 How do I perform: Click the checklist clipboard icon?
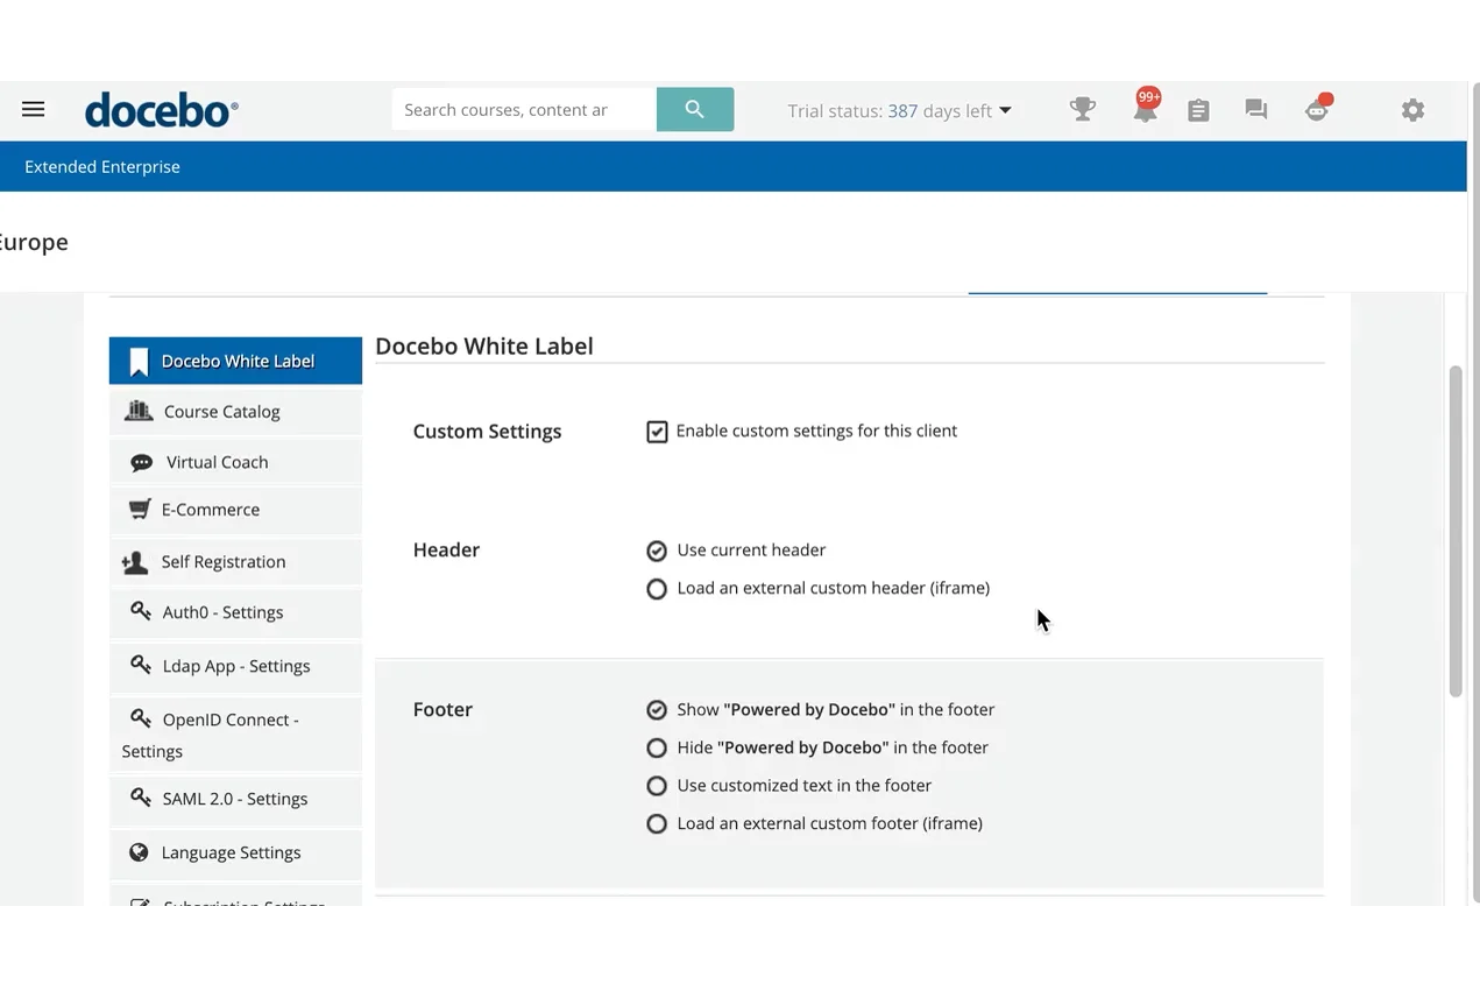1198,110
